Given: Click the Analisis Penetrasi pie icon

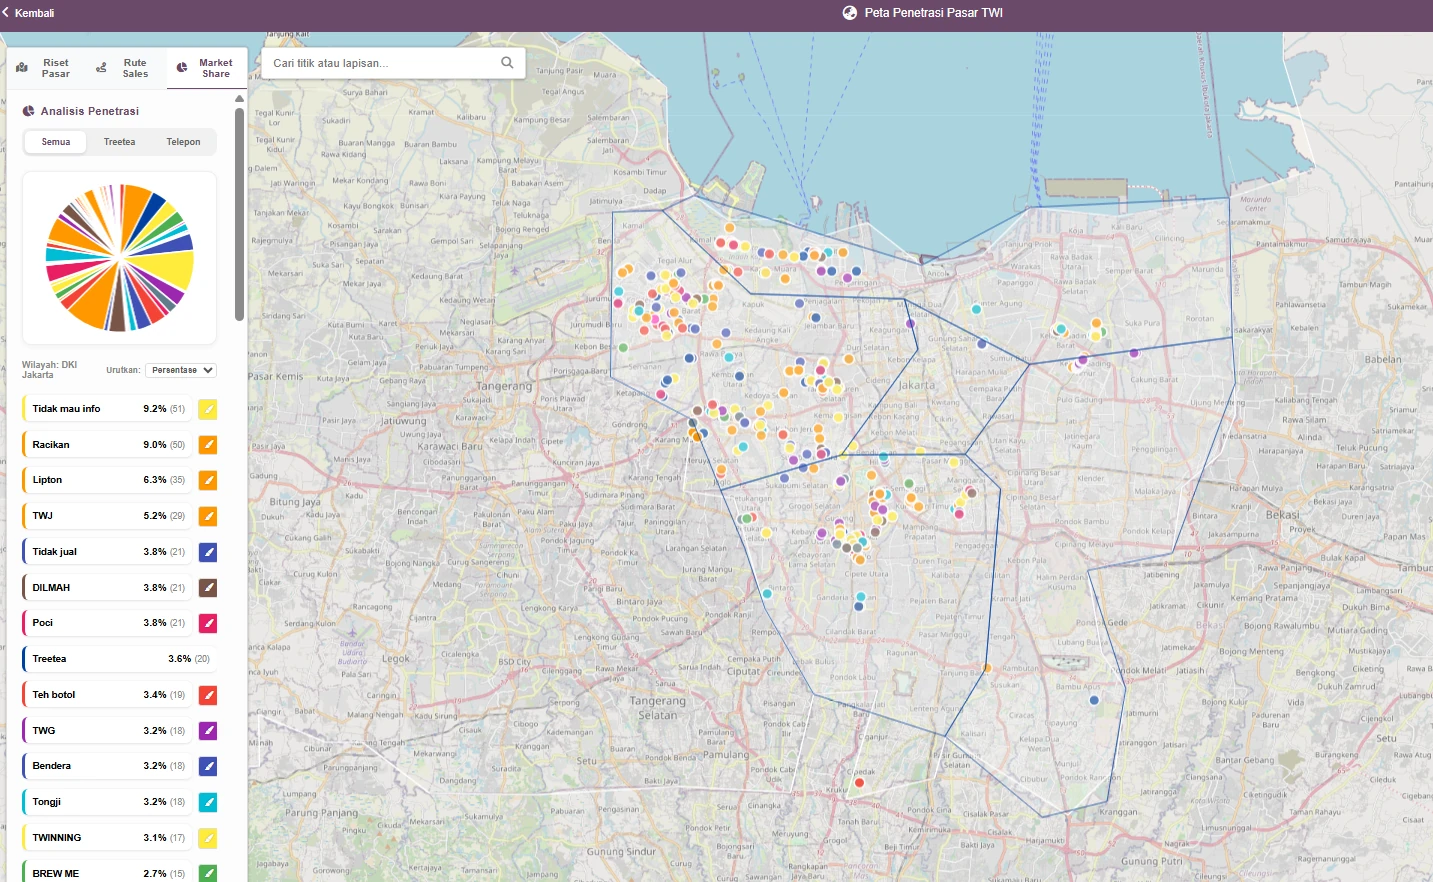Looking at the screenshot, I should tap(29, 111).
